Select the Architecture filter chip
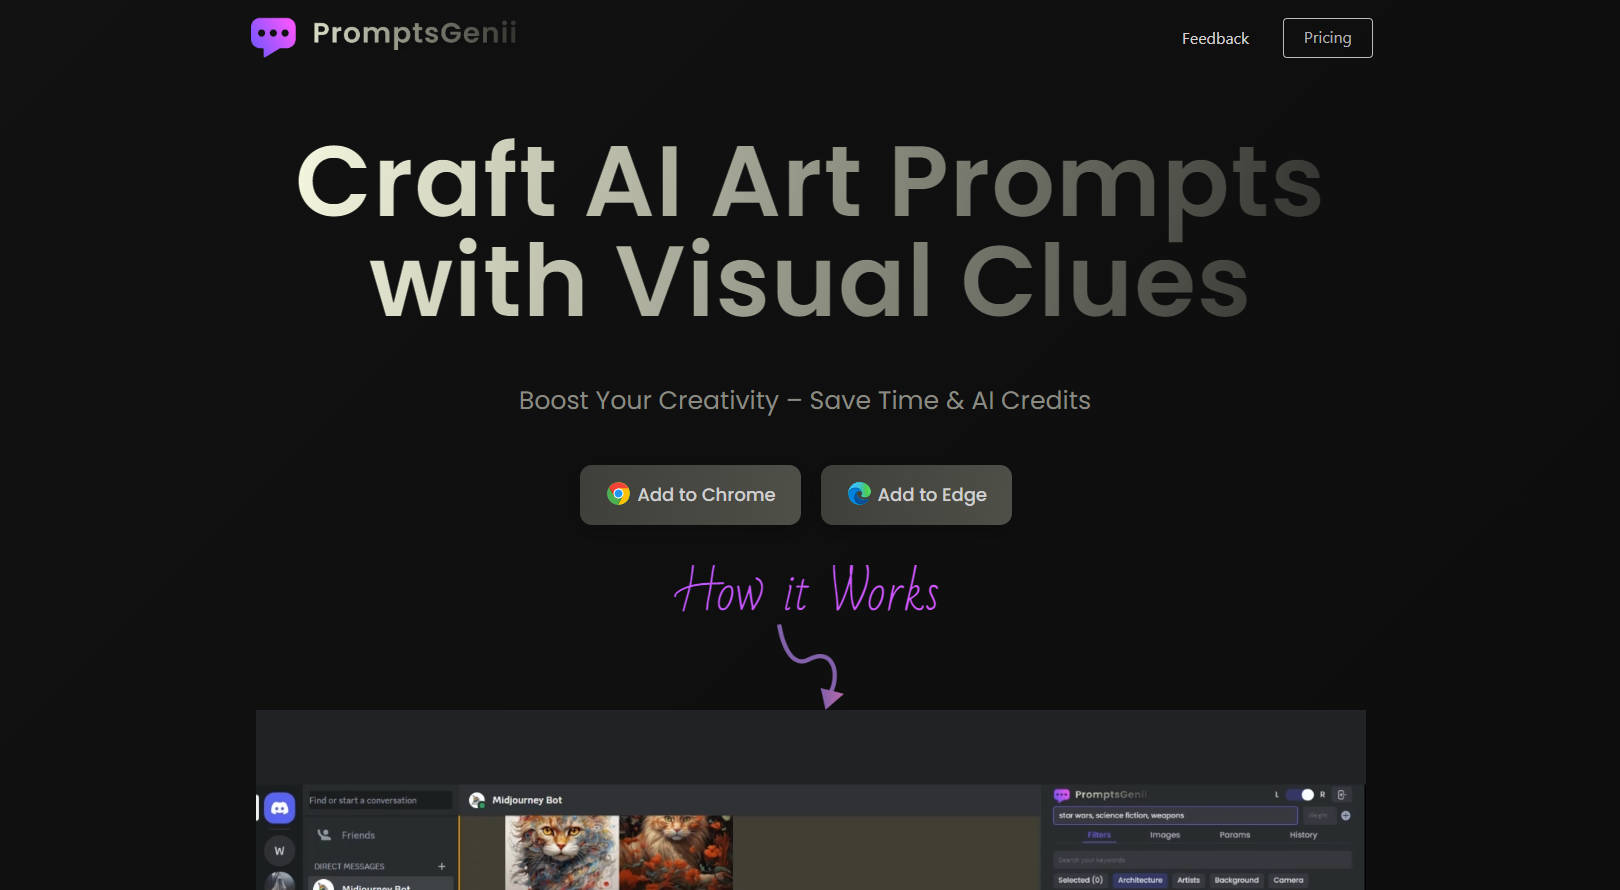The height and width of the screenshot is (890, 1620). coord(1140,880)
